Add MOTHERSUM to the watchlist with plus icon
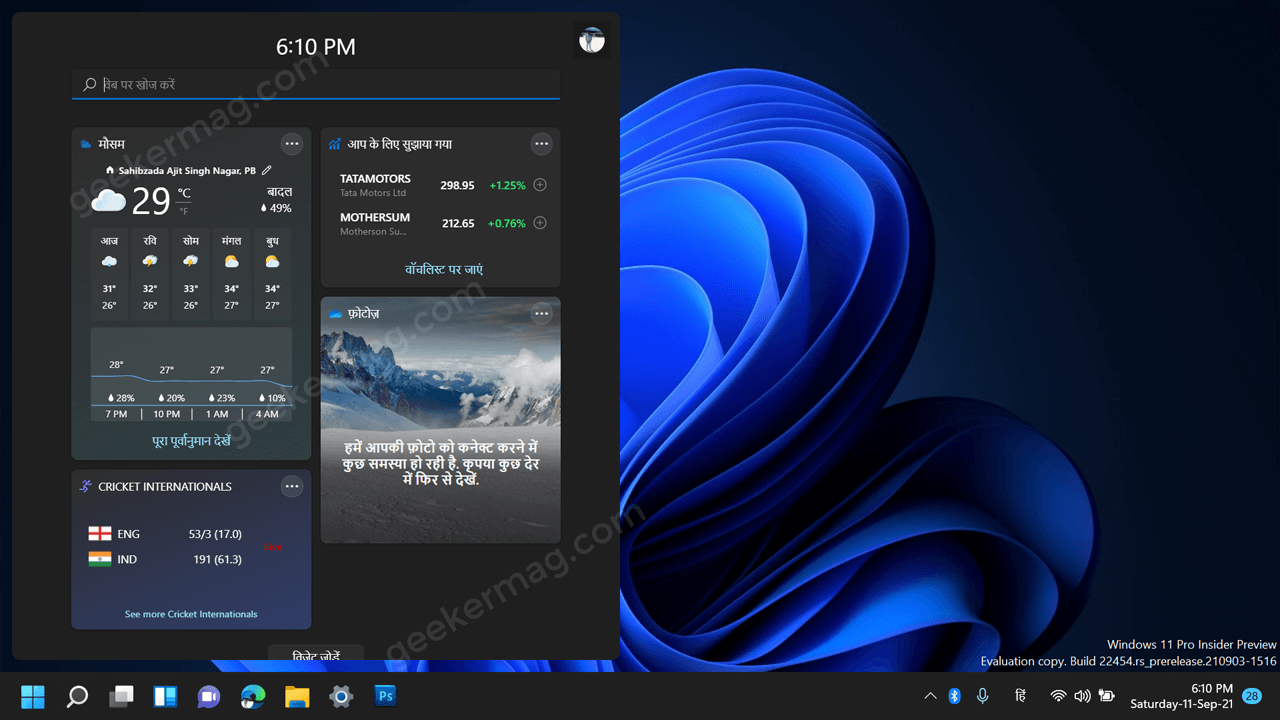 pos(540,223)
